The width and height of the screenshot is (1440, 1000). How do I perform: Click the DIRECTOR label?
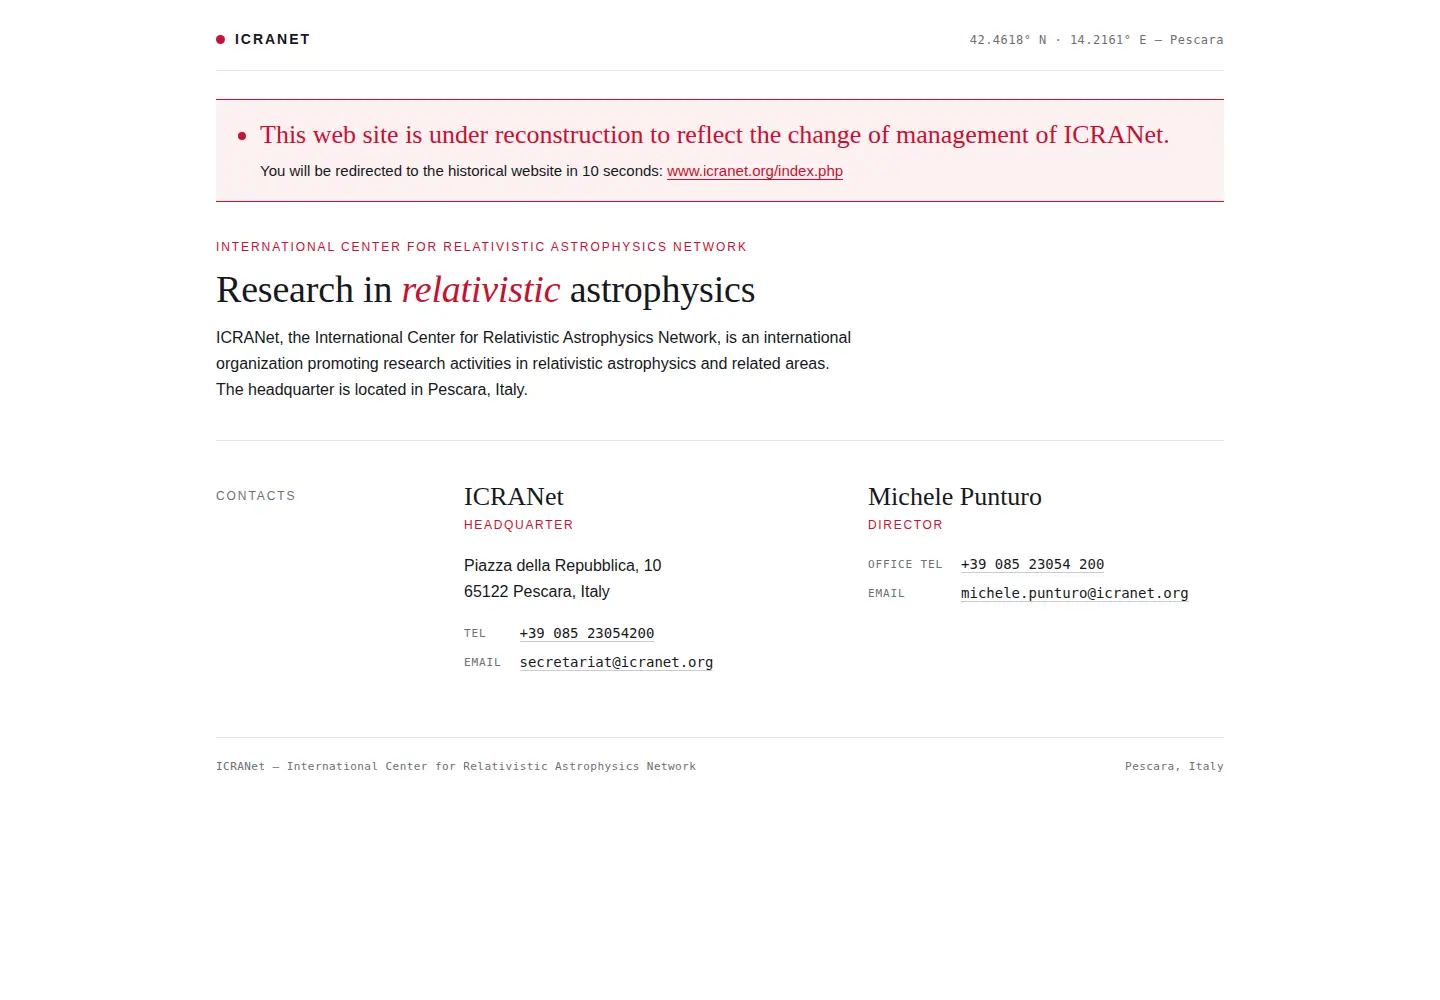(905, 525)
